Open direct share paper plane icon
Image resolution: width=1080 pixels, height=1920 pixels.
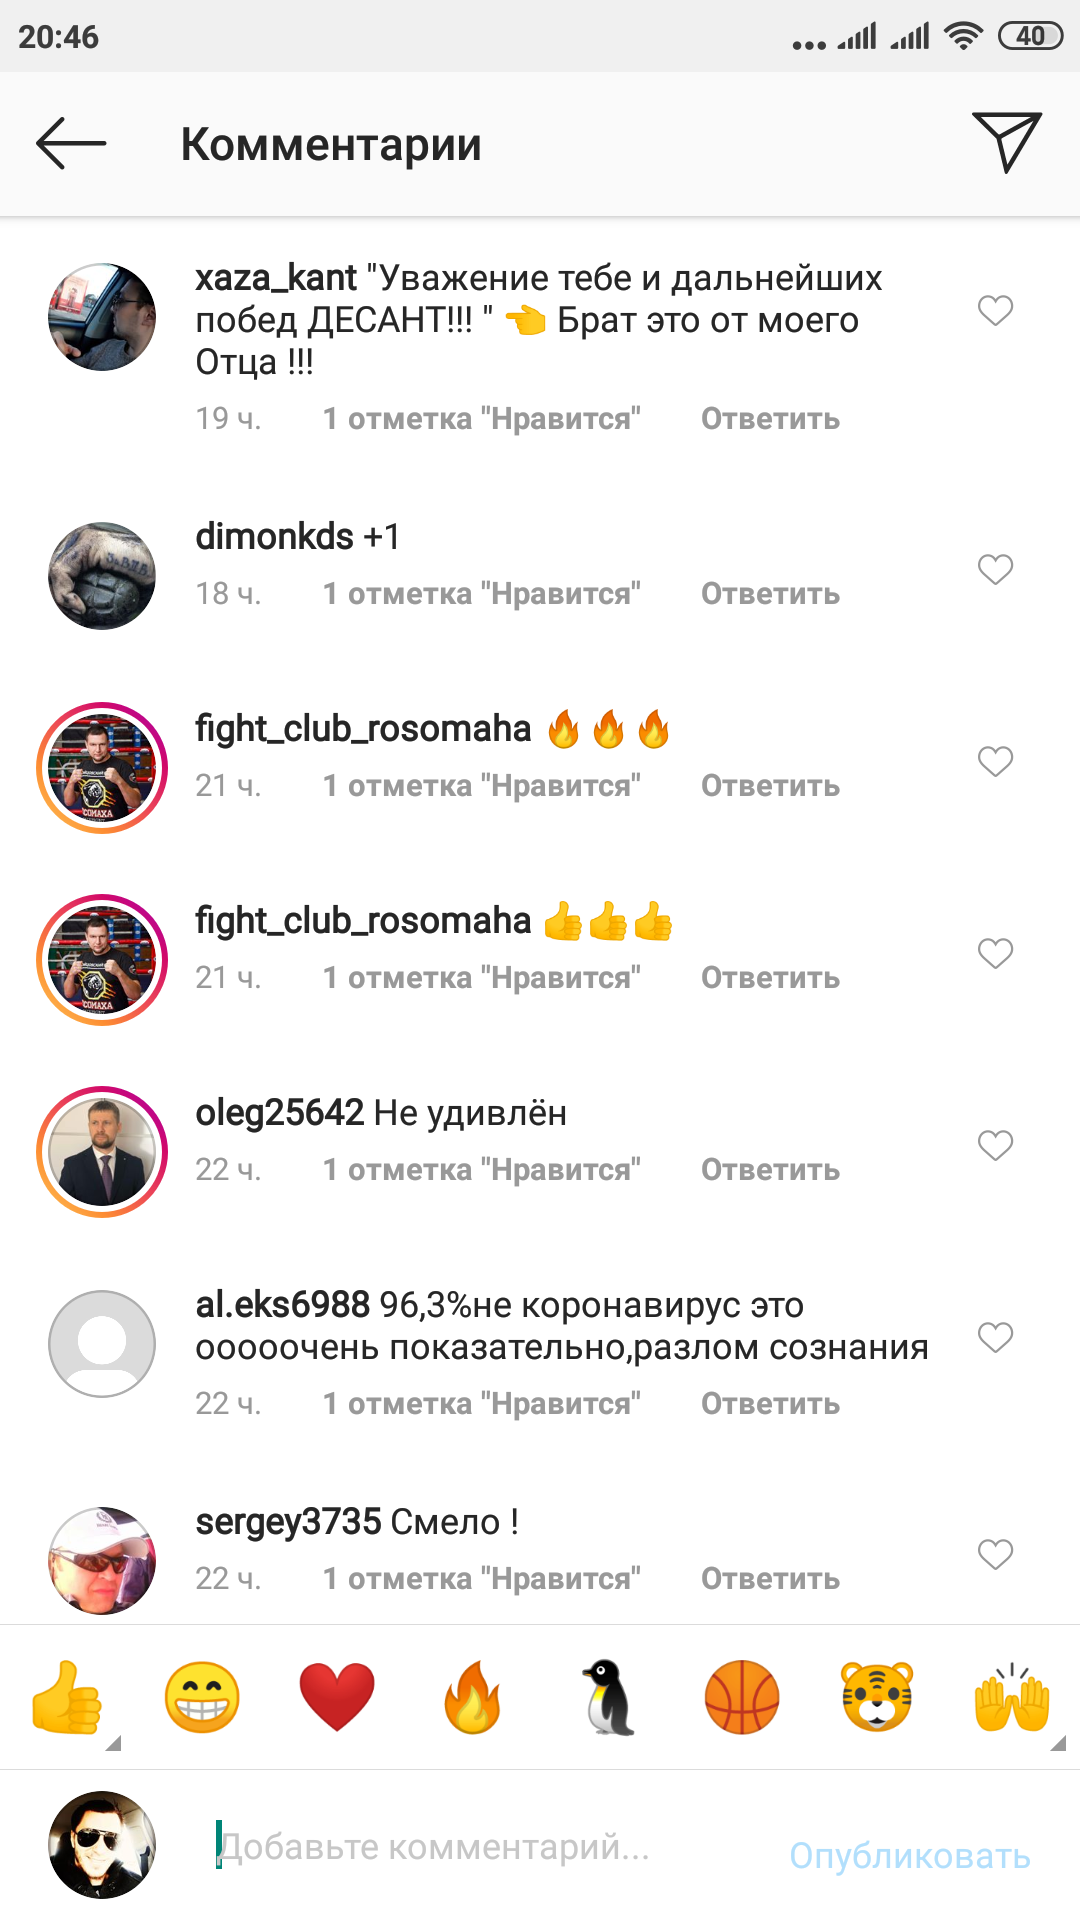pos(1007,143)
